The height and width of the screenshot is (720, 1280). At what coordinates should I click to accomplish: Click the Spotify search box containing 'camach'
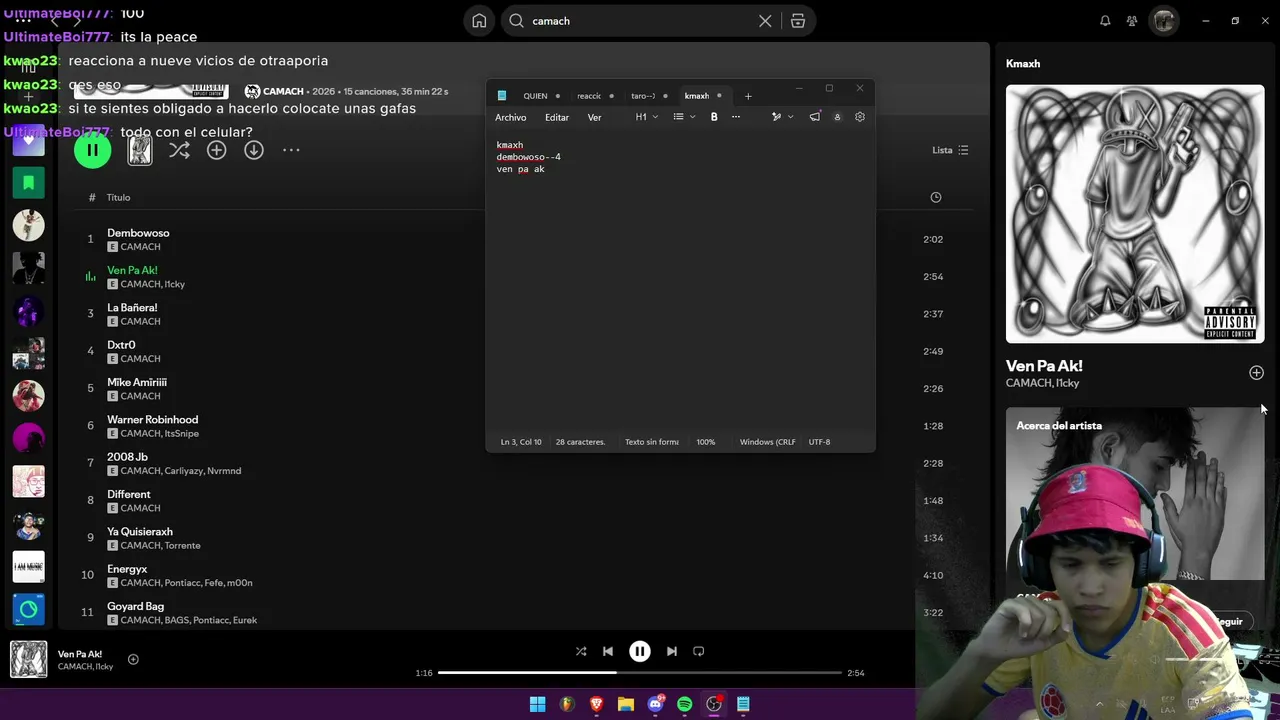coord(640,21)
